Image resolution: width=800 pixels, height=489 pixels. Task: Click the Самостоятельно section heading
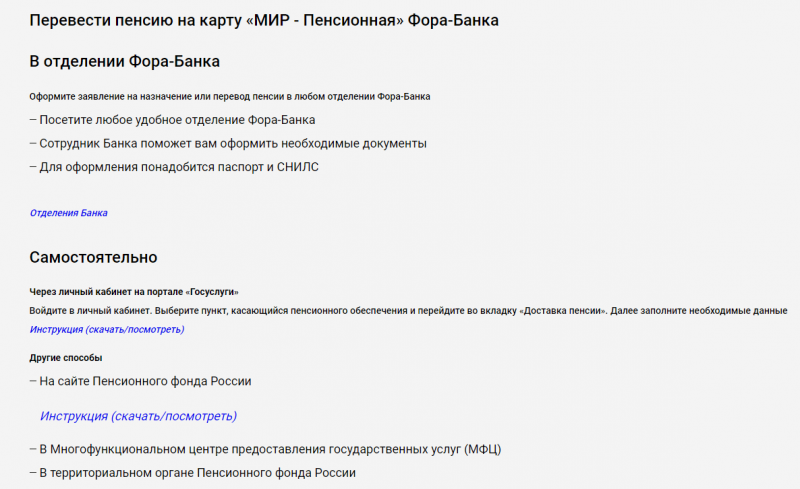(93, 258)
